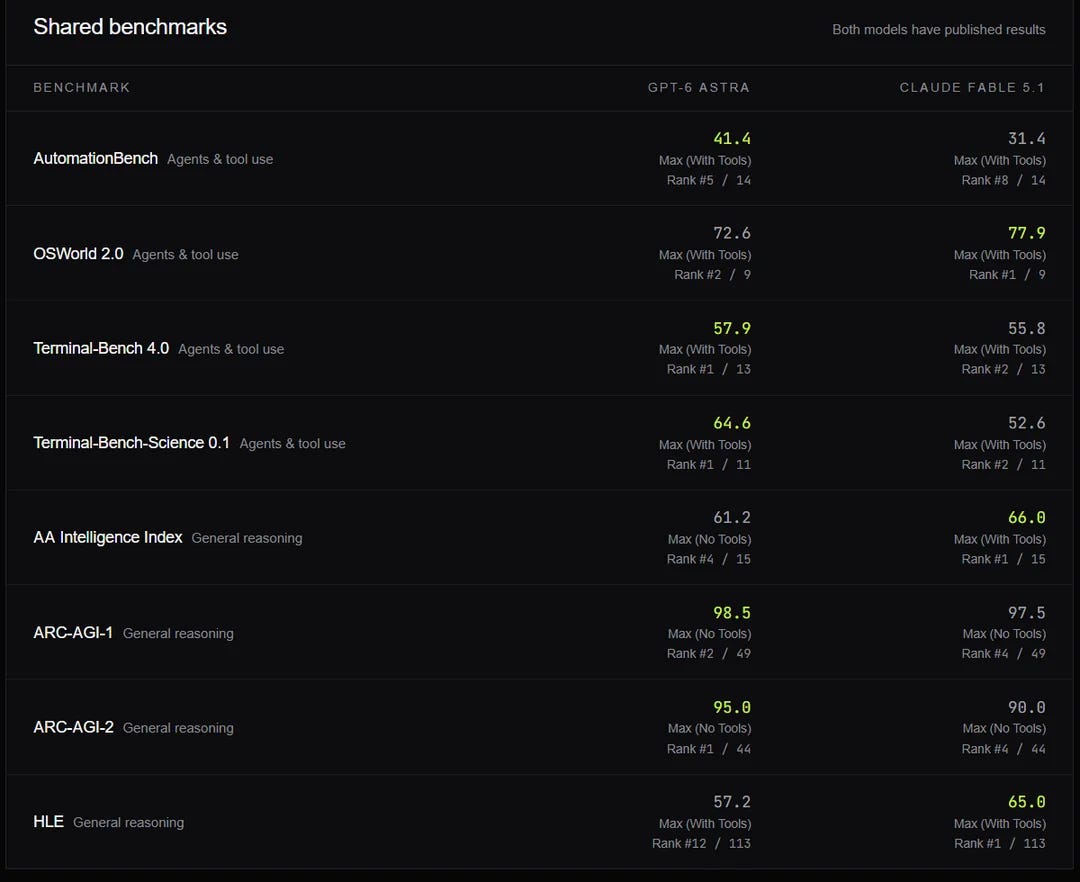Click 'Agents & tool use' tag beside OSWorld 2.0
This screenshot has height=882, width=1080.
185,255
